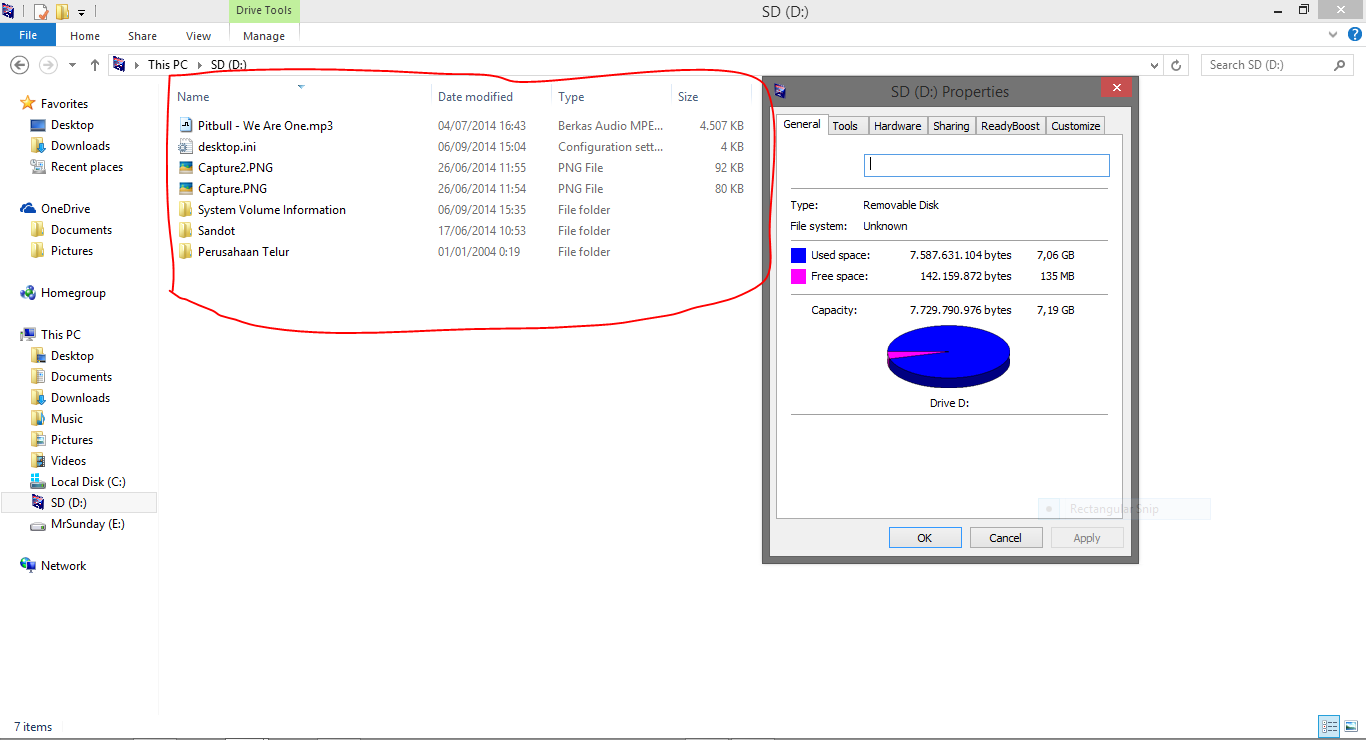Open the Customize Quick Access Toolbar dropdown
Viewport: 1366px width, 740px height.
pyautogui.click(x=82, y=13)
